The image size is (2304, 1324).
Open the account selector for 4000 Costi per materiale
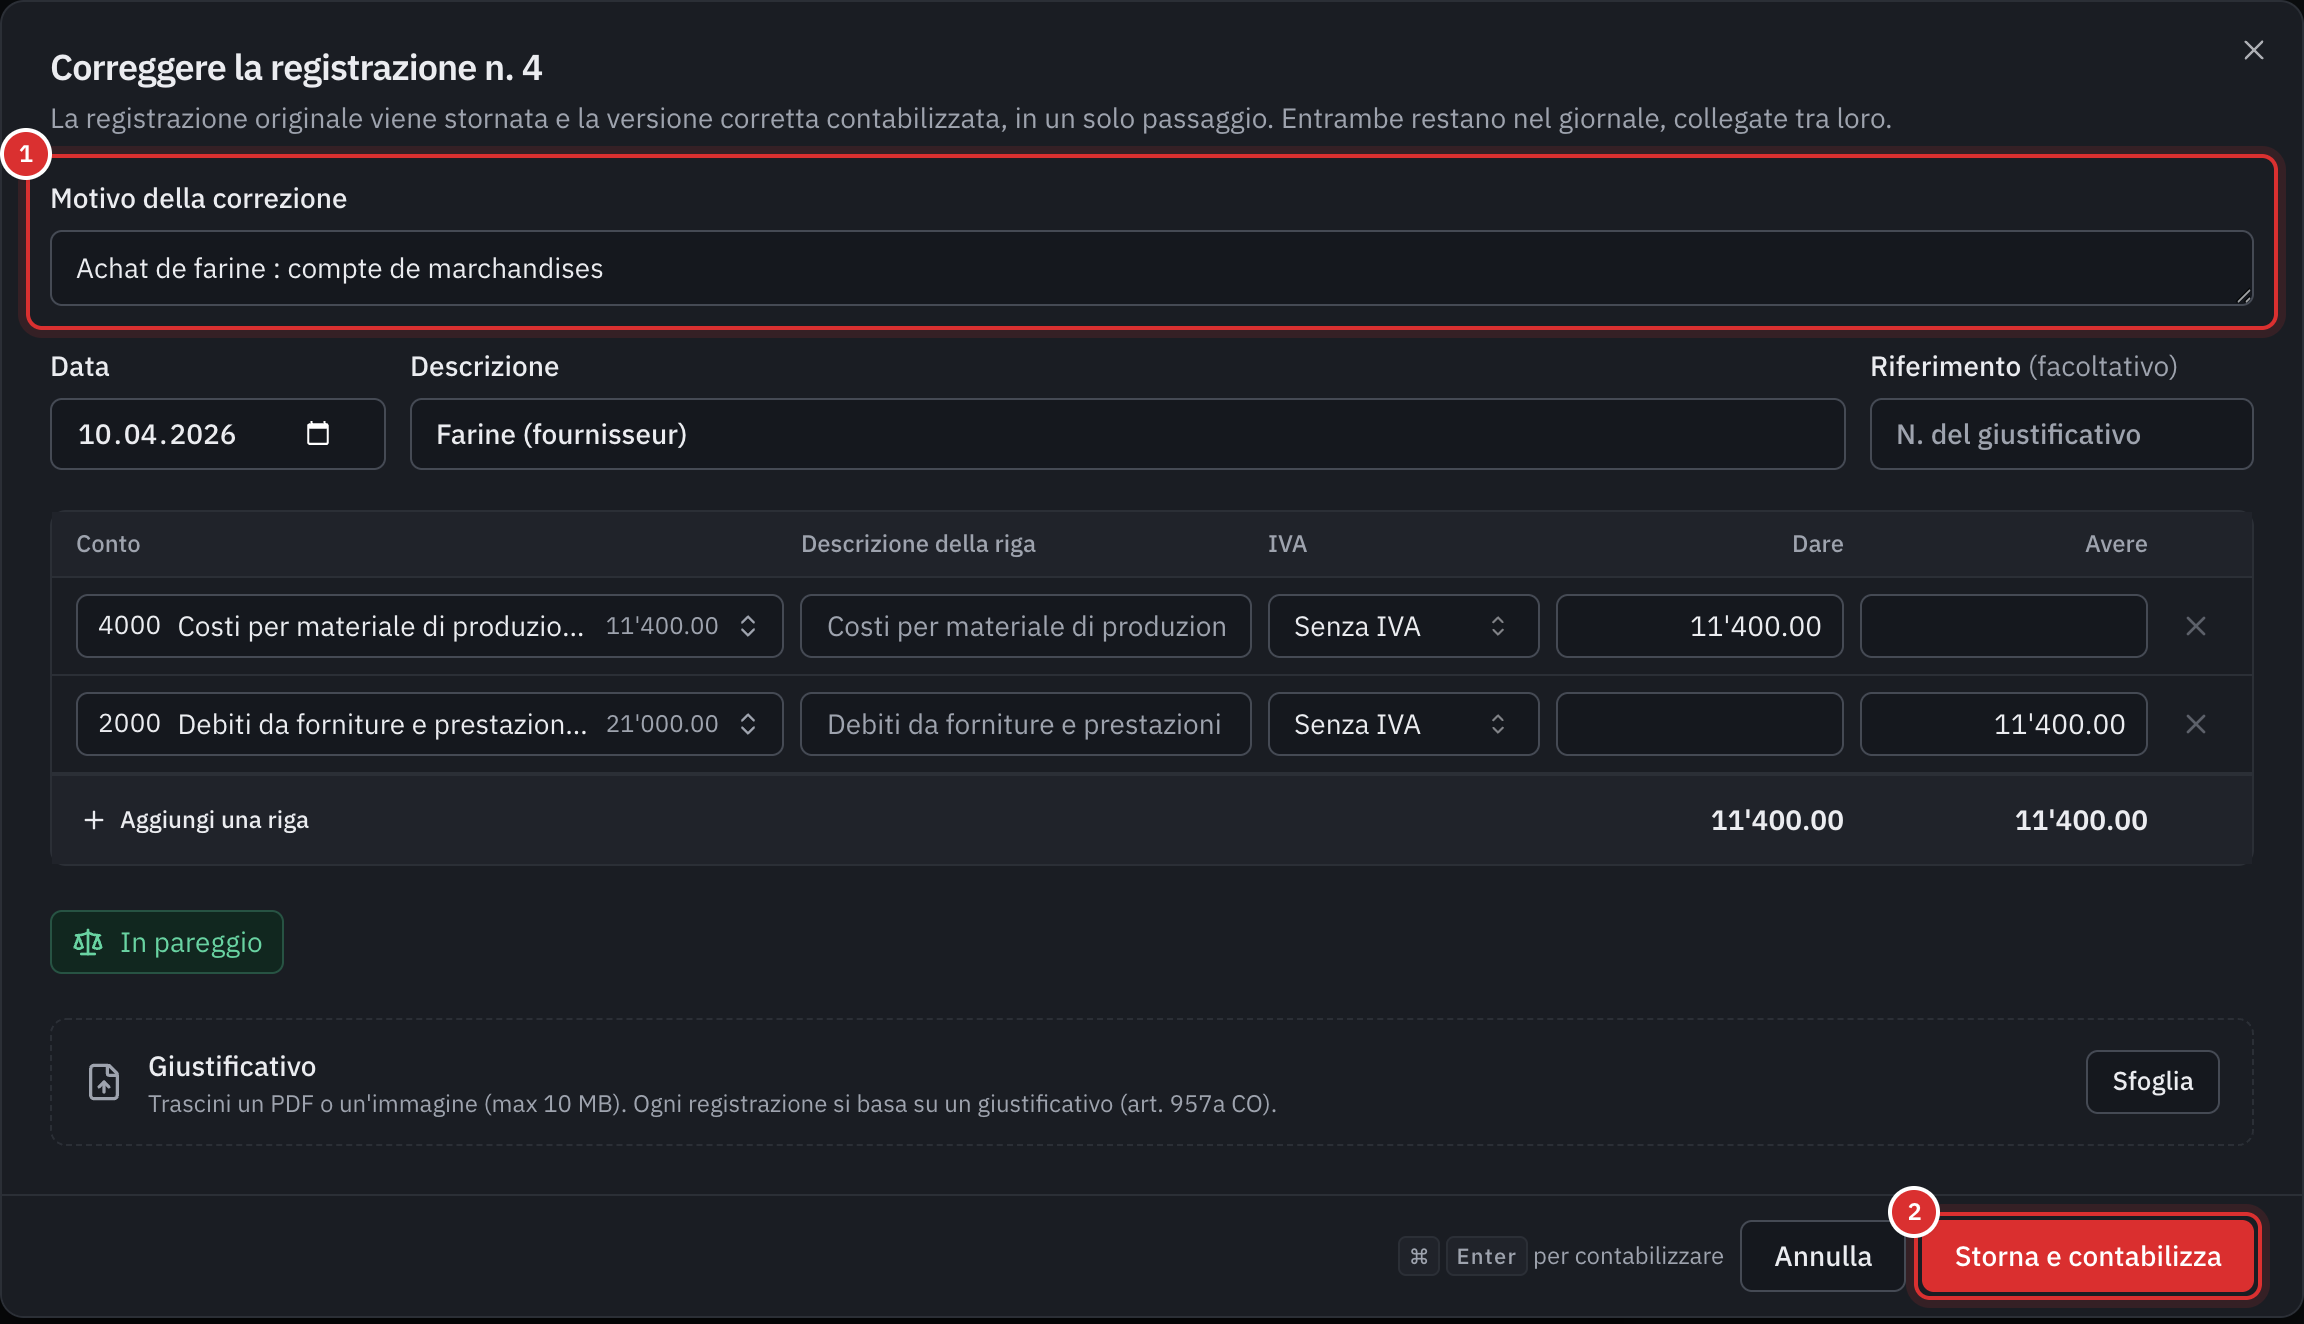pyautogui.click(x=430, y=626)
